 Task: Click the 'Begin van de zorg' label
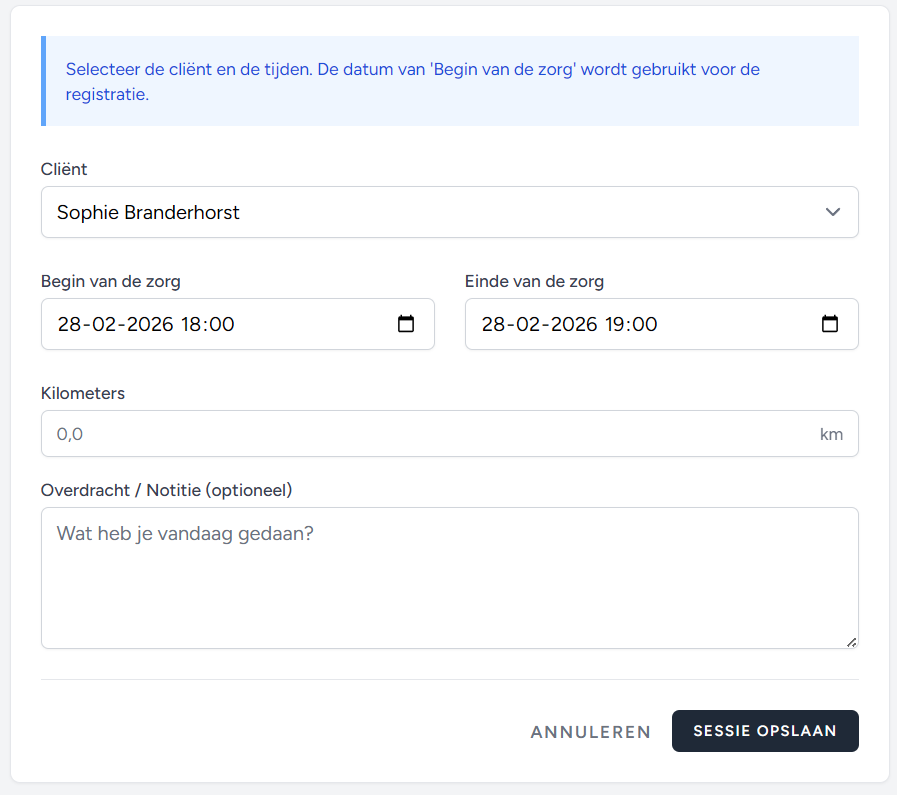(x=111, y=281)
